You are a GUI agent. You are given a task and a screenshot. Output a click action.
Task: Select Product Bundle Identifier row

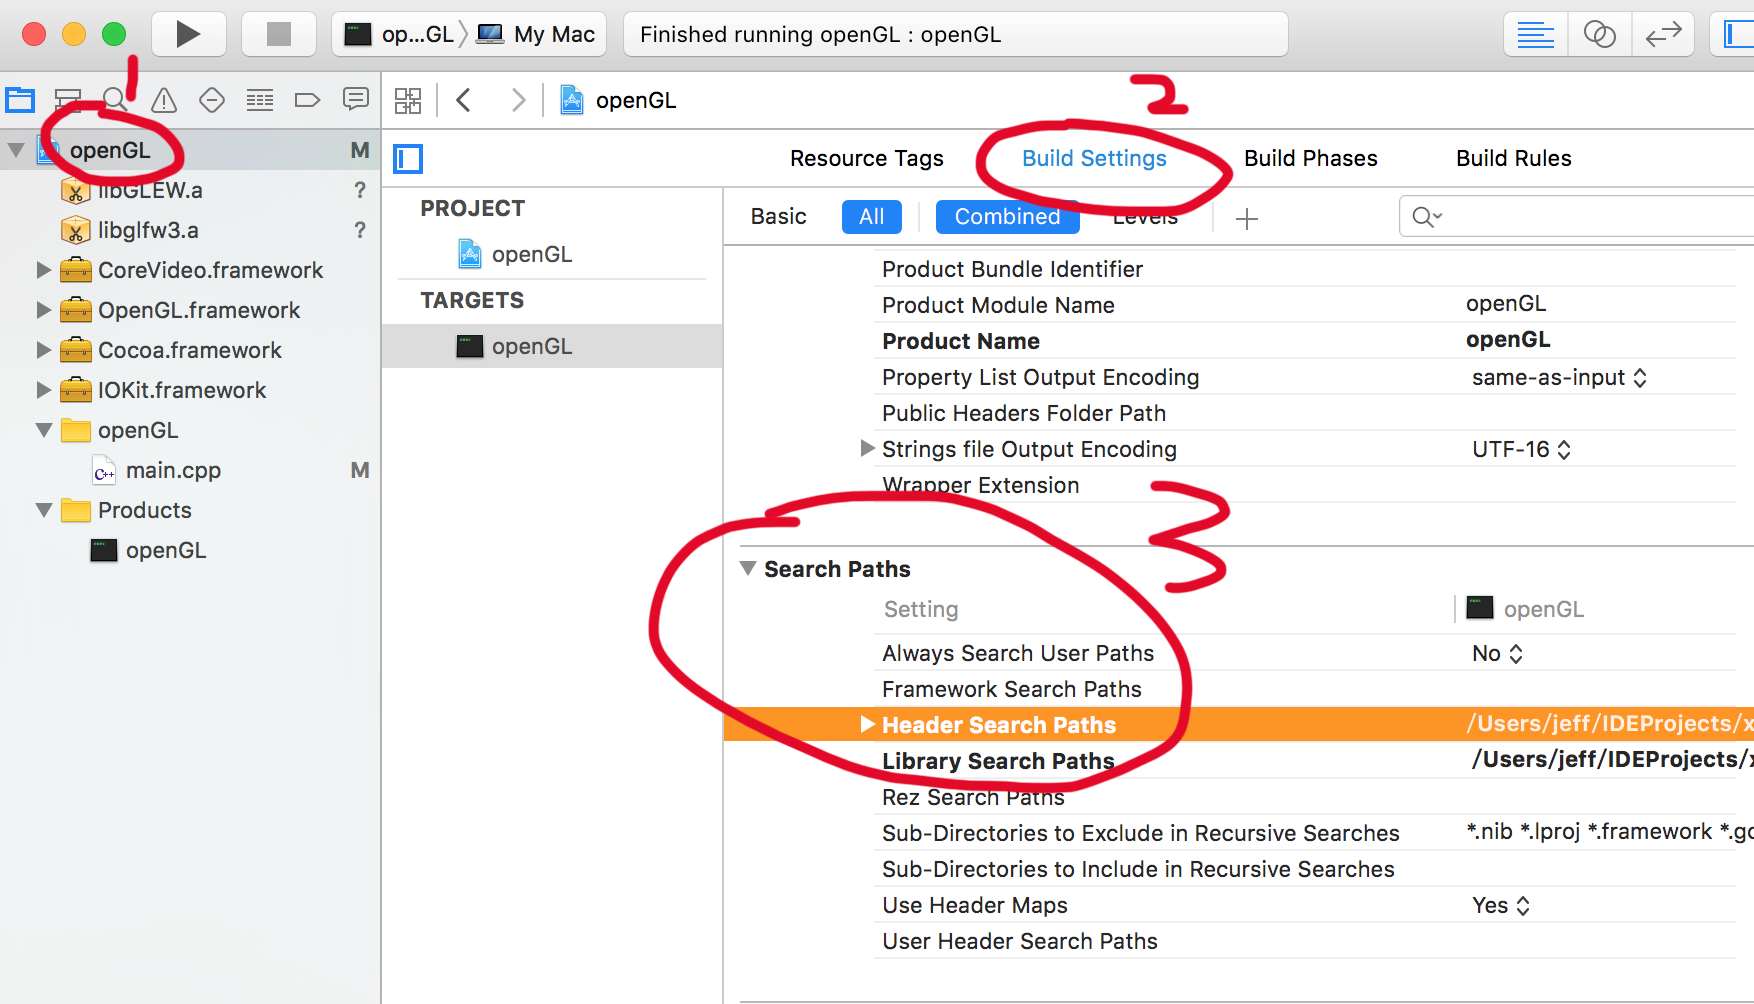1238,269
